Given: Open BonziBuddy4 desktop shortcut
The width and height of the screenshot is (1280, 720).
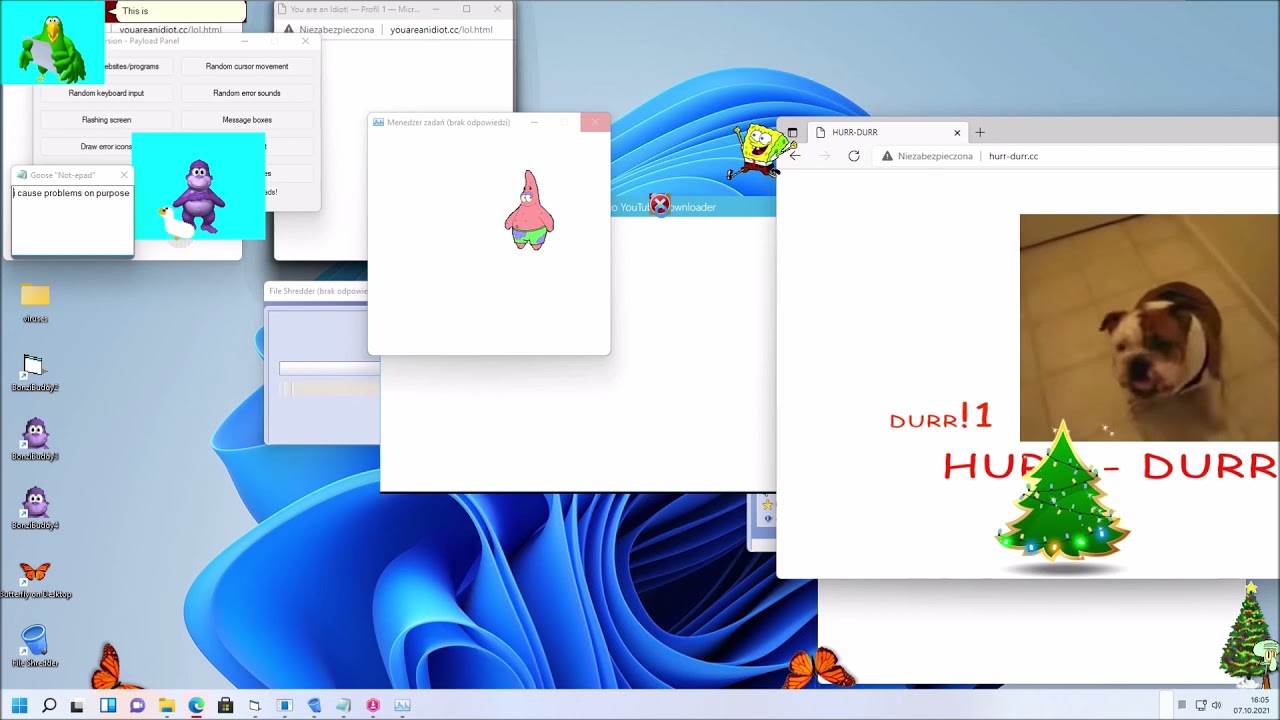Looking at the screenshot, I should pos(35,509).
